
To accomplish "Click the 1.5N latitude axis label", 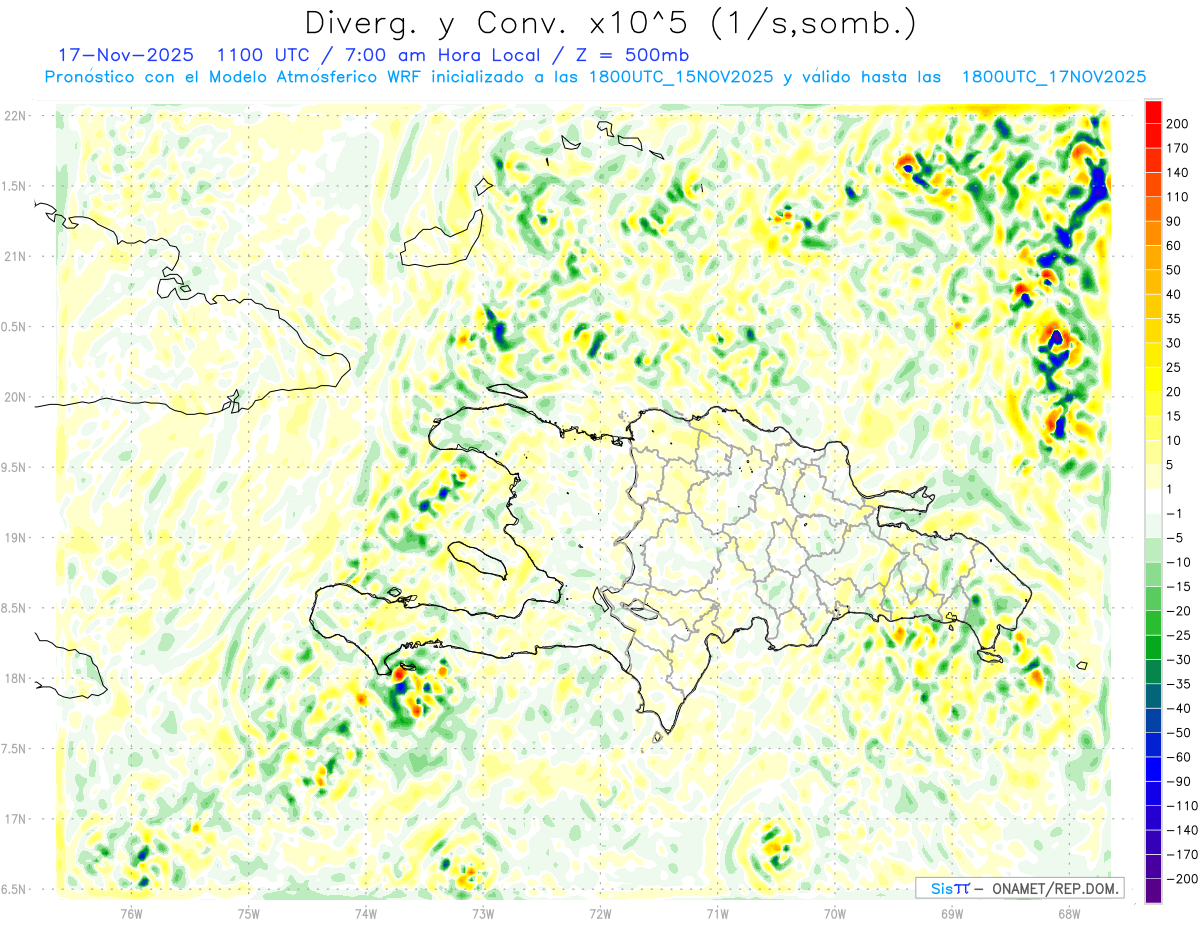I will (x=14, y=186).
